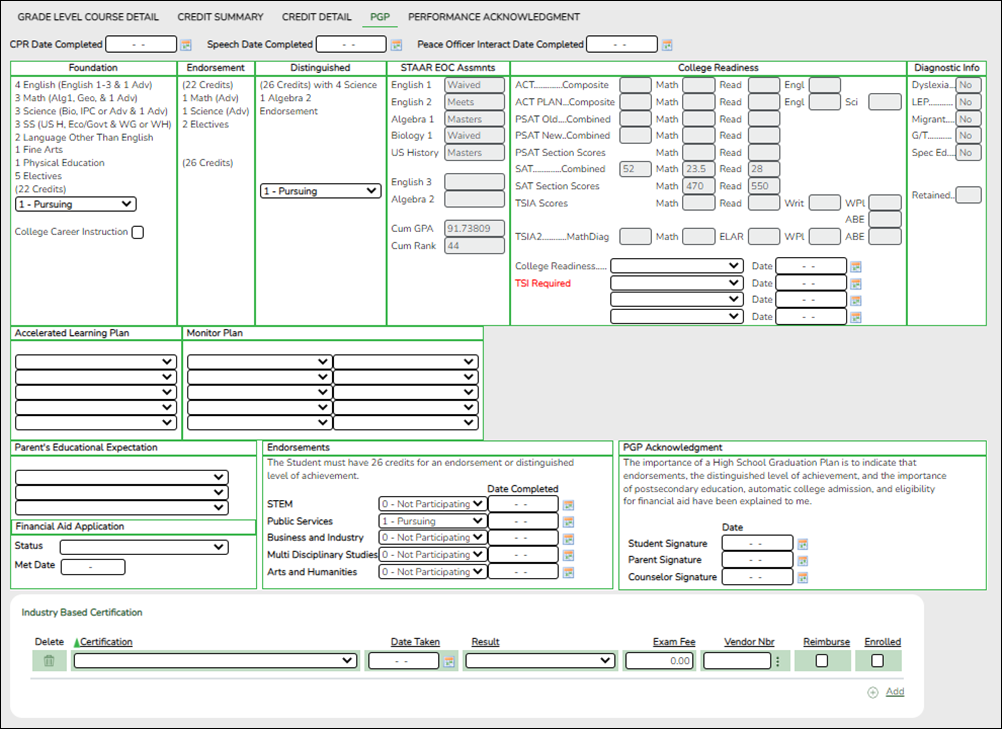This screenshot has width=1002, height=729.
Task: Click the calendar icon beside STEM Date Completed
Action: [x=567, y=505]
